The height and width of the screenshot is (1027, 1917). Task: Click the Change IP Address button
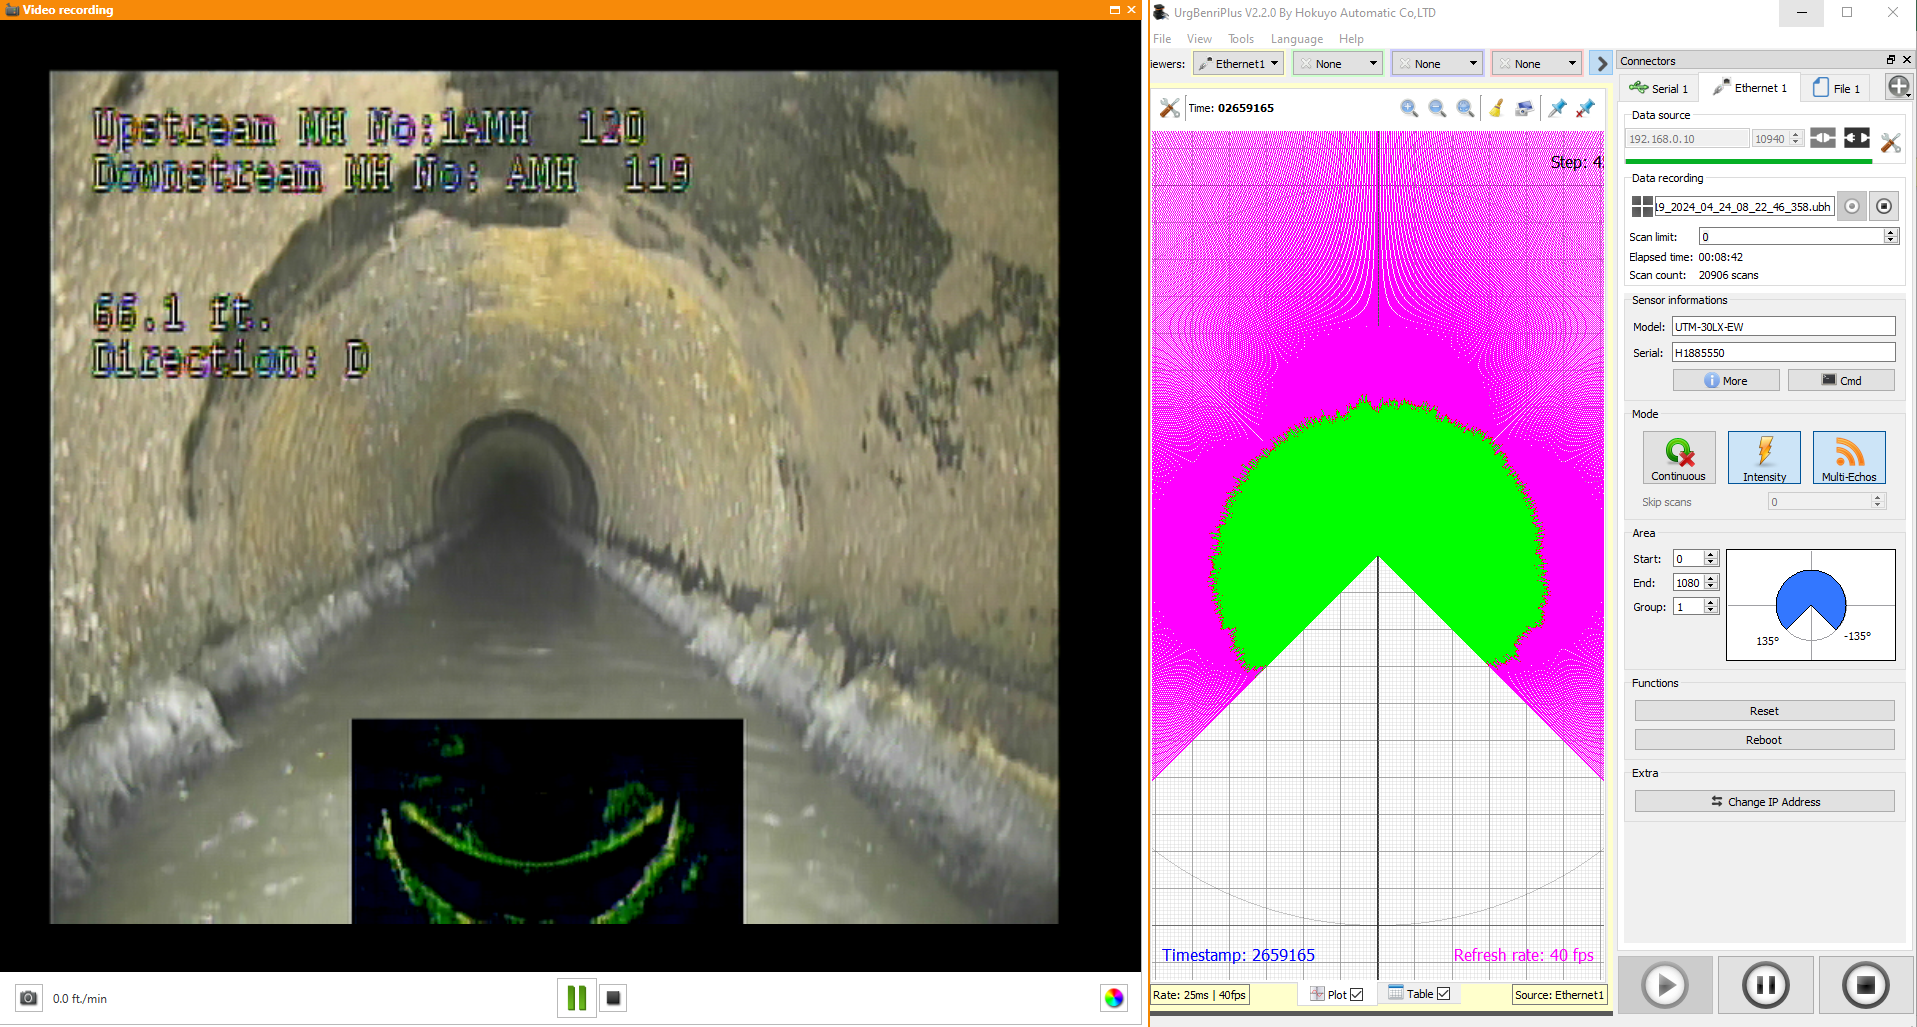[x=1763, y=802]
